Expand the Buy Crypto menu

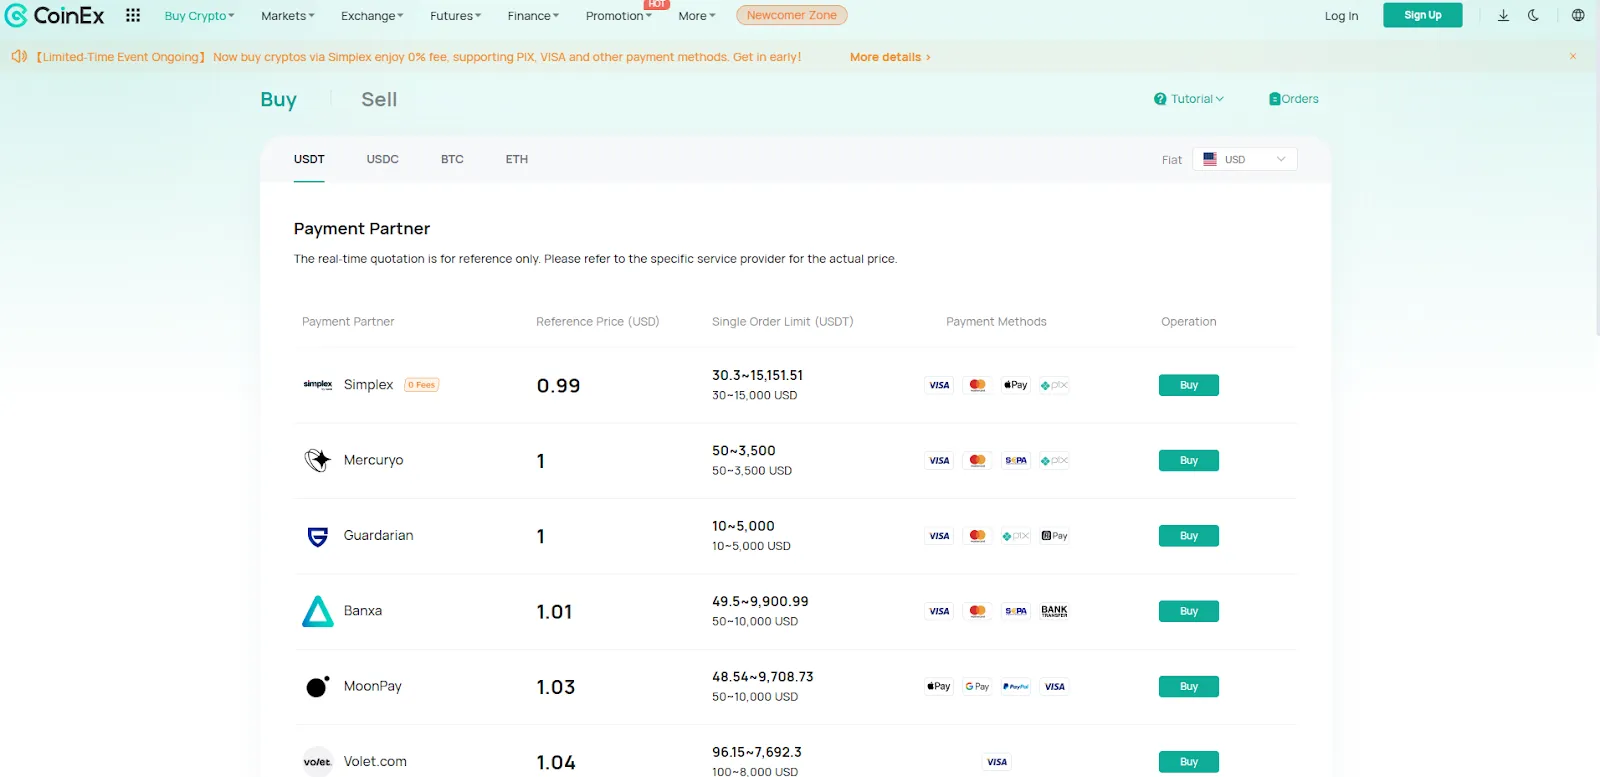tap(199, 16)
